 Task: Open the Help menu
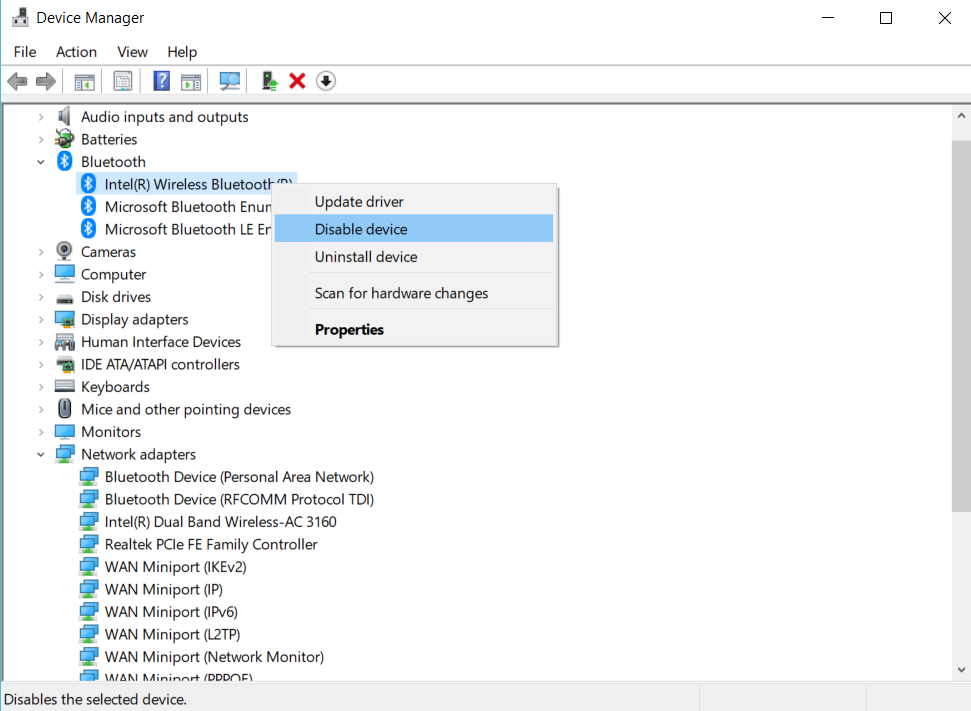click(x=182, y=52)
